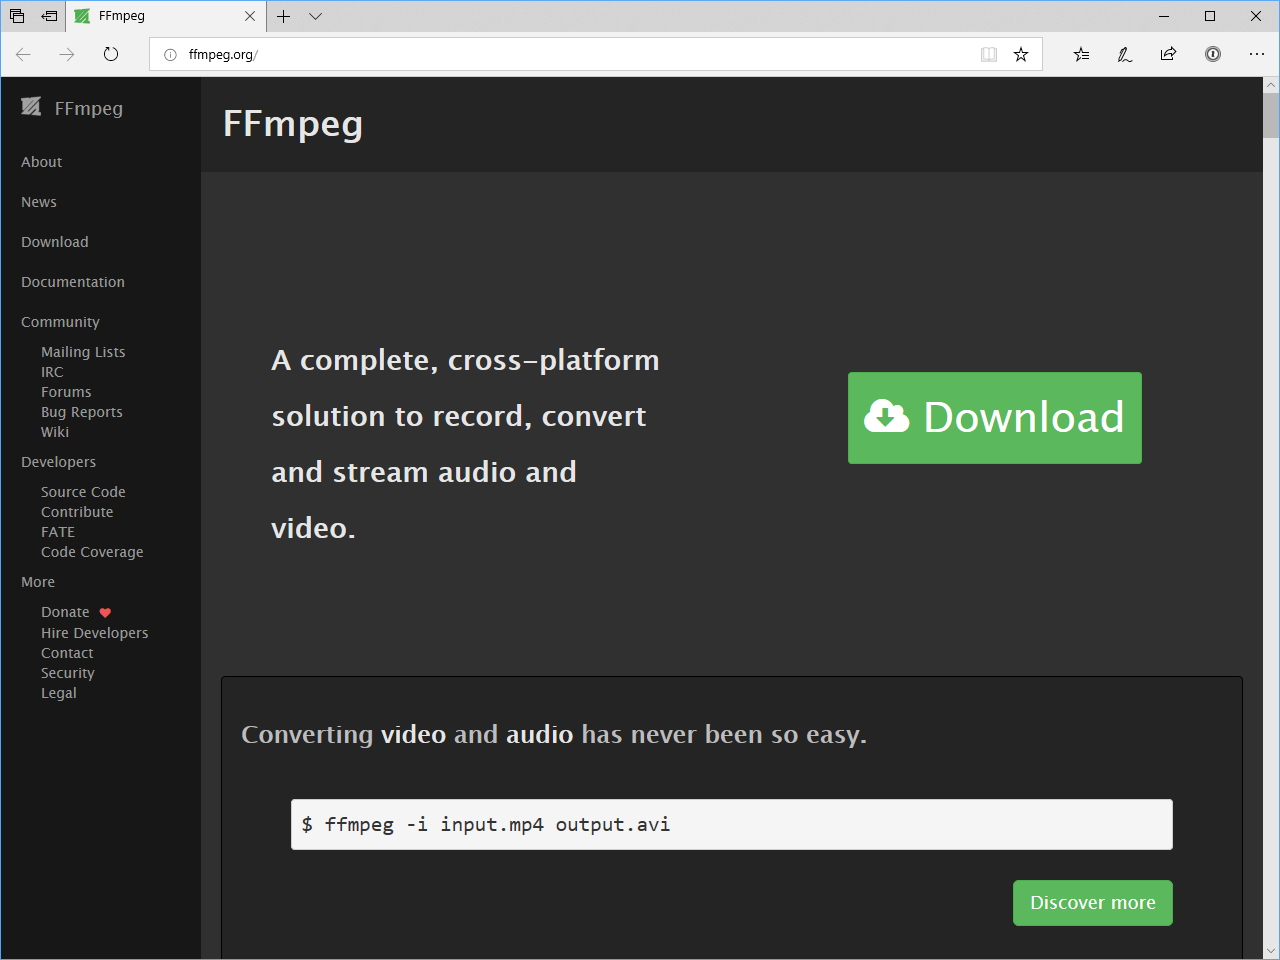This screenshot has height=960, width=1280.
Task: Share the current page
Action: click(1168, 55)
